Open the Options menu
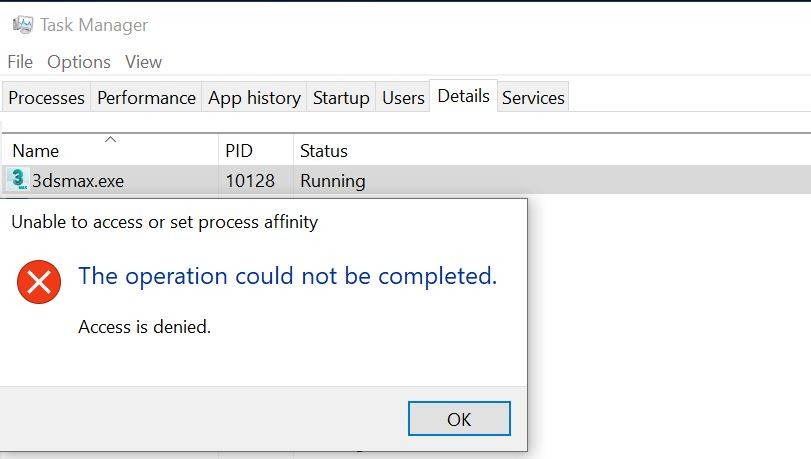This screenshot has height=459, width=811. [x=79, y=62]
